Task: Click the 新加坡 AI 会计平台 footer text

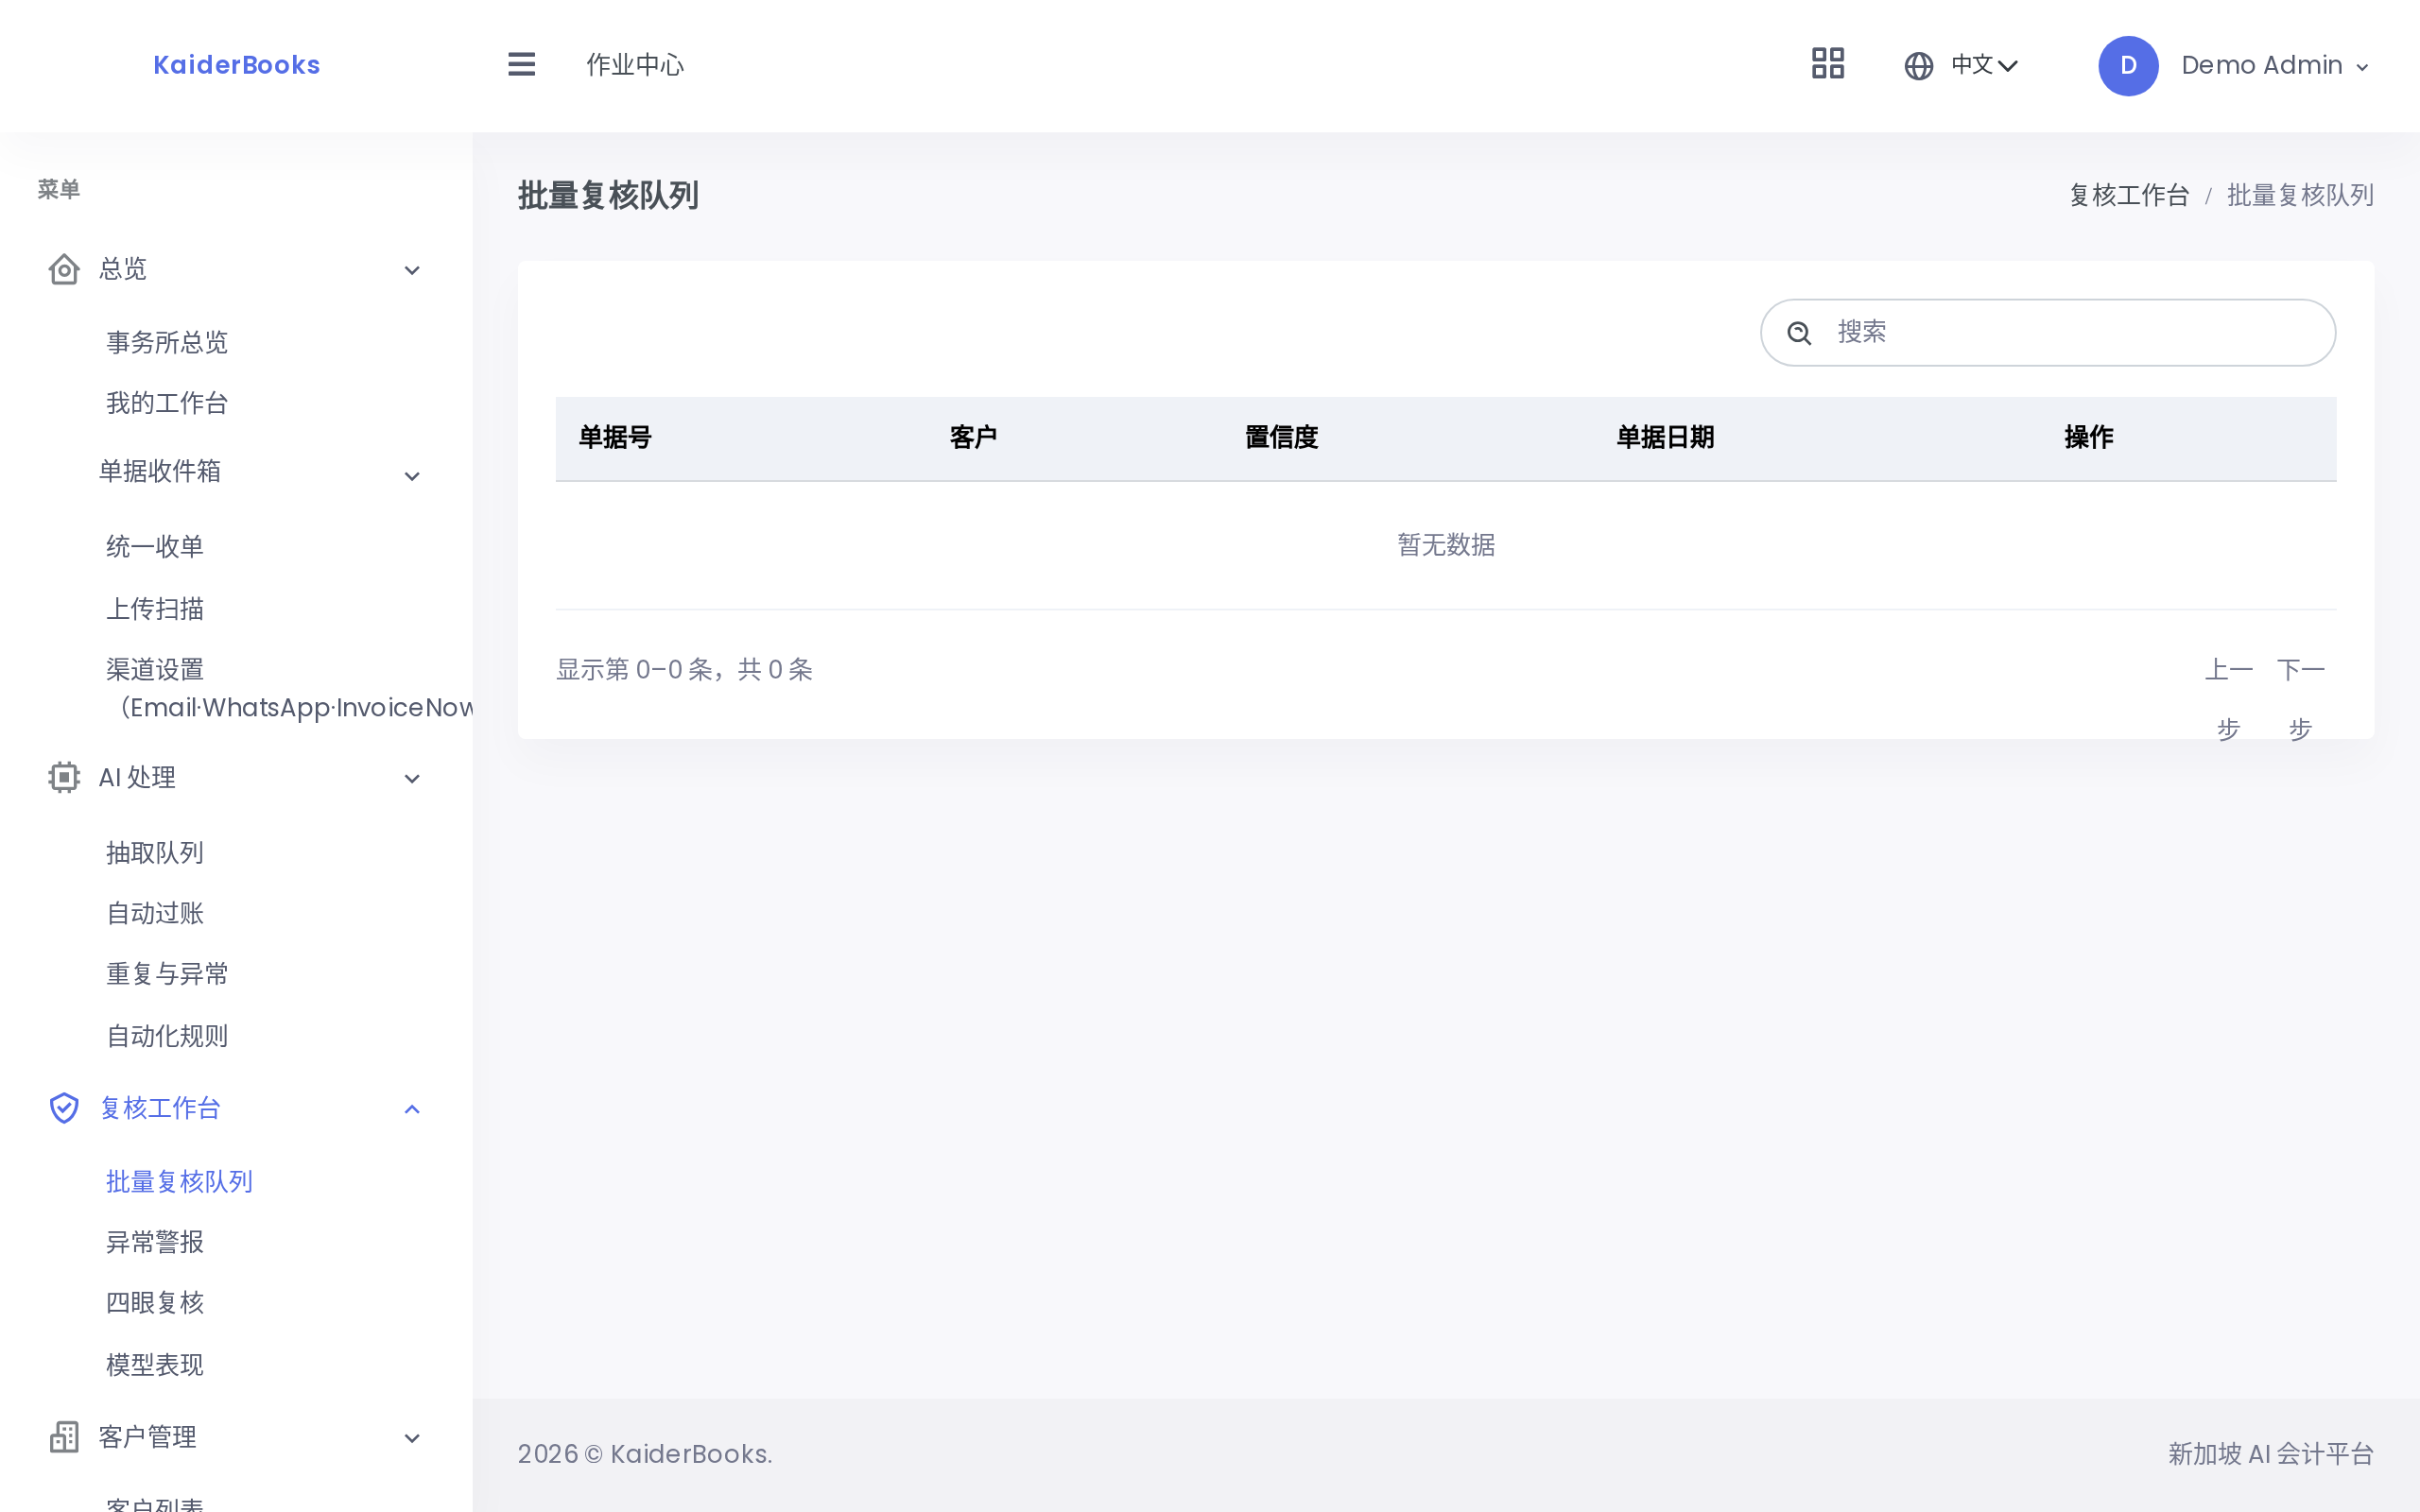Action: coord(2270,1454)
